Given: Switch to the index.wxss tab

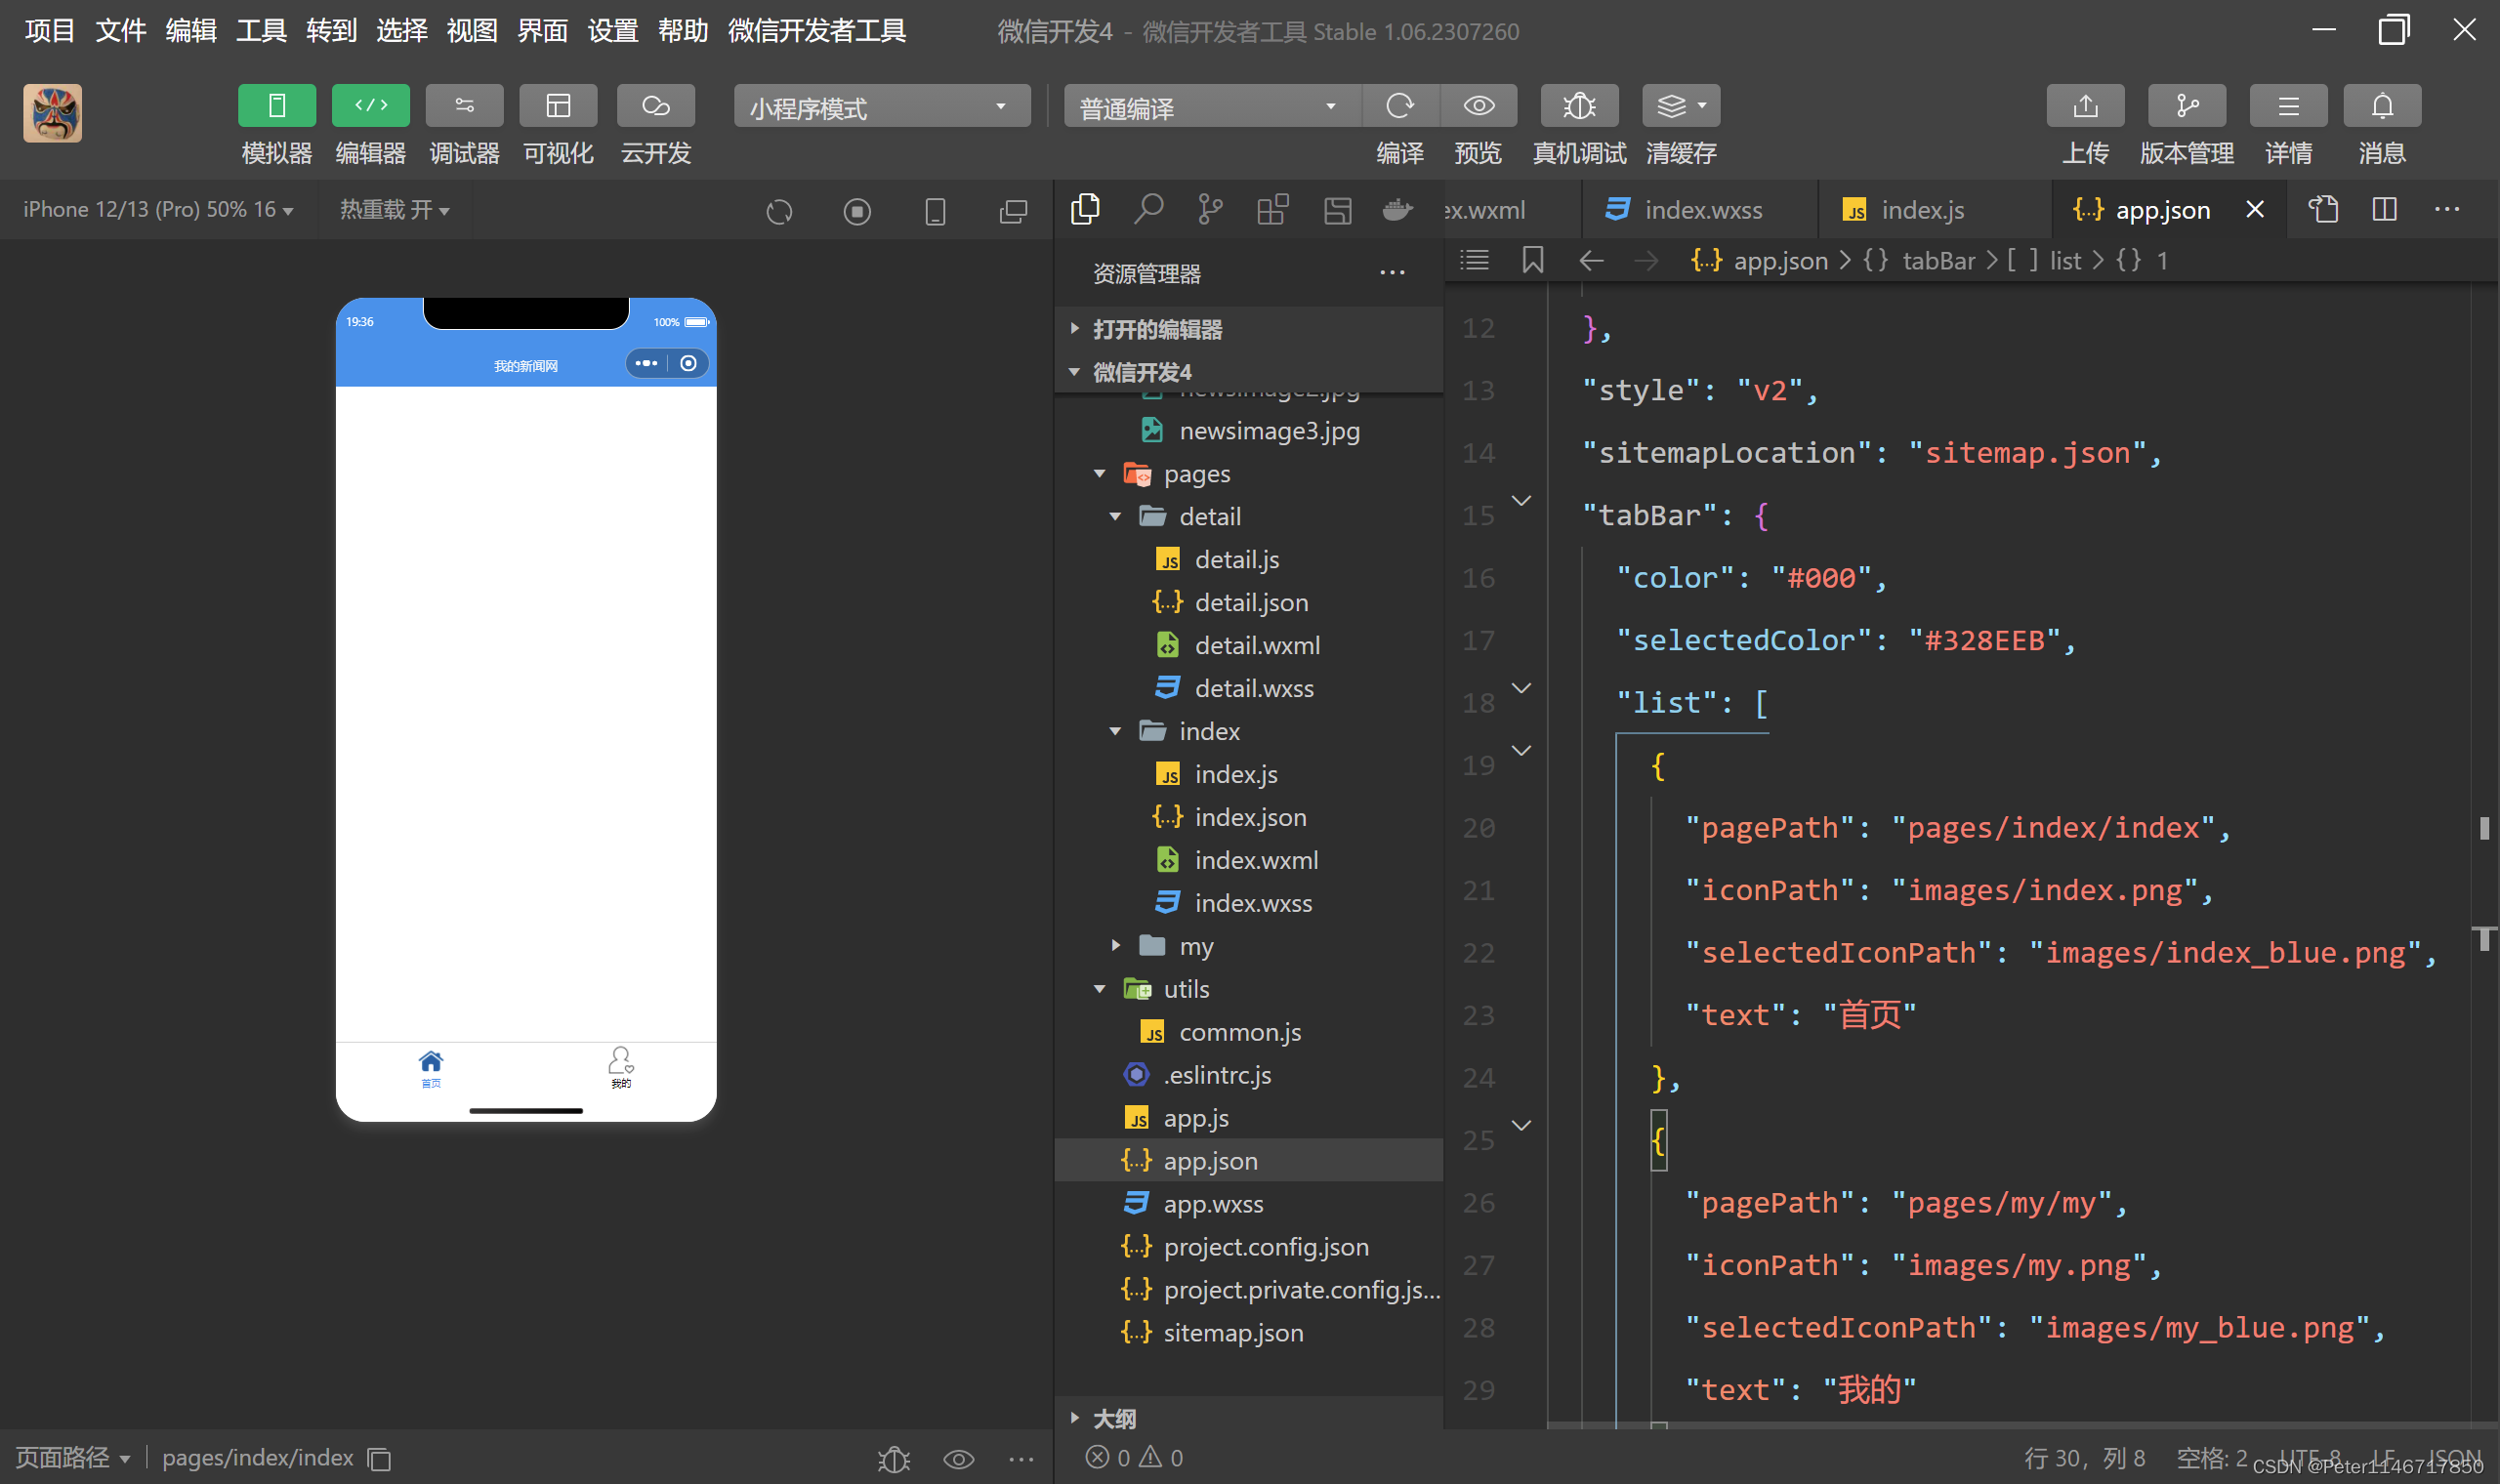Looking at the screenshot, I should 1702,210.
